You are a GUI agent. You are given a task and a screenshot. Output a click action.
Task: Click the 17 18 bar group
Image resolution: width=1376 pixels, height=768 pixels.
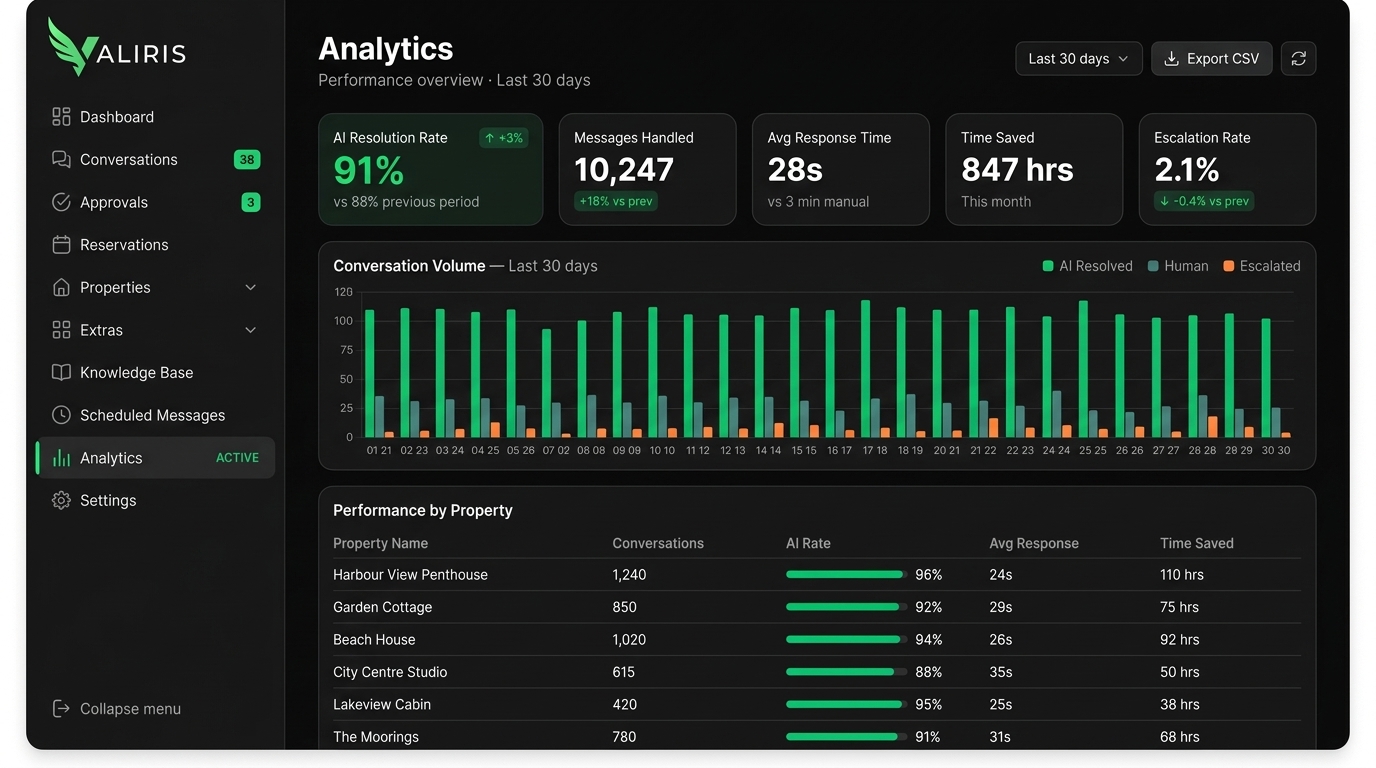point(875,369)
